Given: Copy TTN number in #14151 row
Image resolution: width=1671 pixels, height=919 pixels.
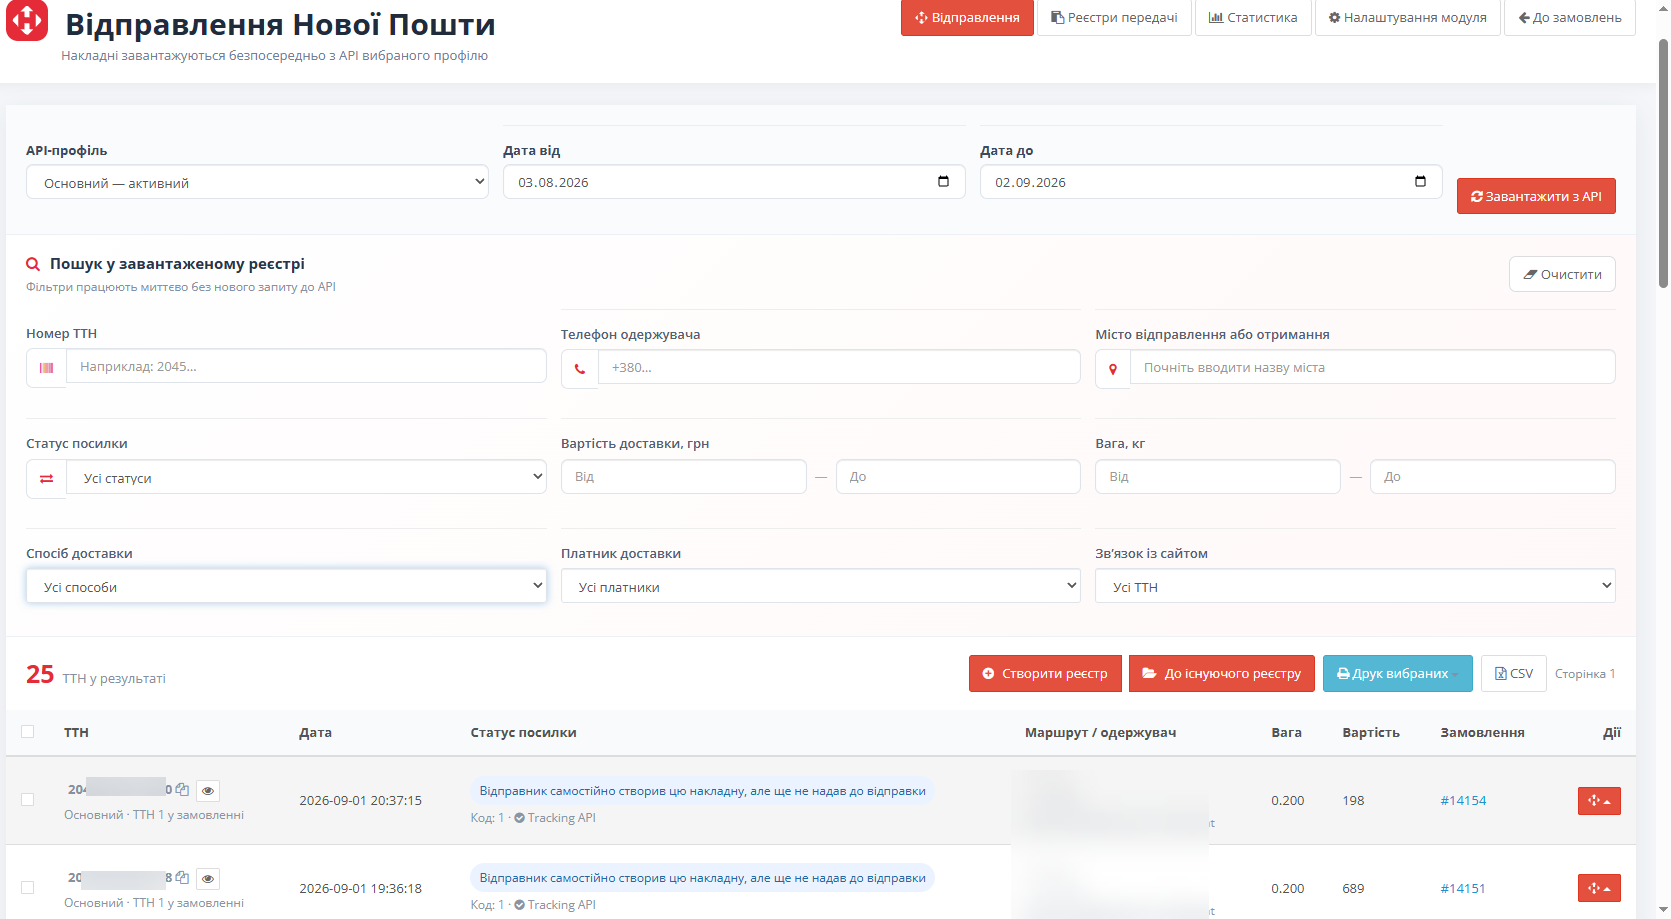Looking at the screenshot, I should [x=182, y=878].
